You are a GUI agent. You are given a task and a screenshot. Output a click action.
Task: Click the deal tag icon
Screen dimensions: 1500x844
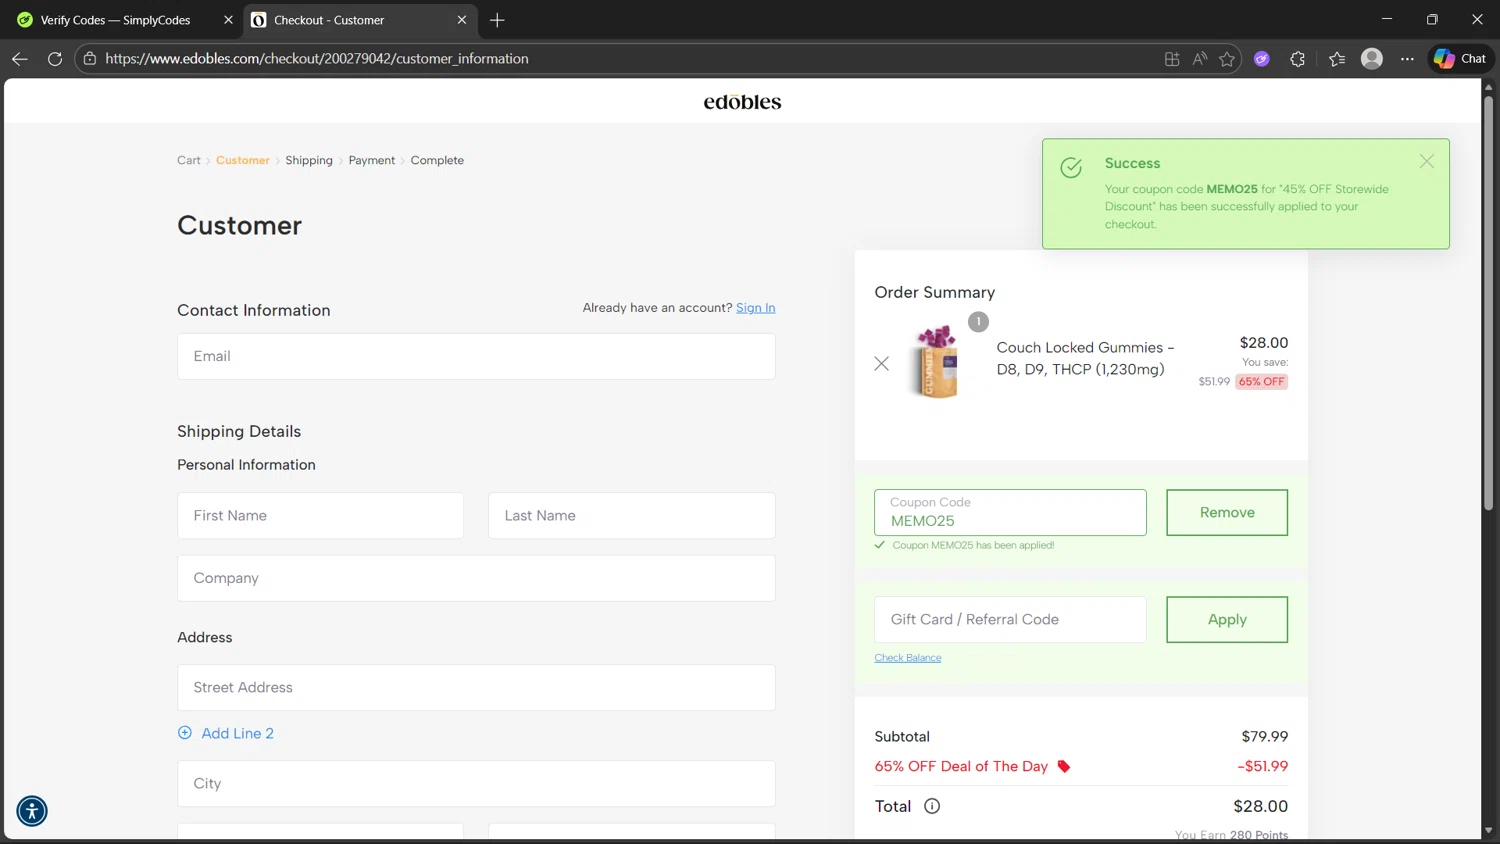coord(1064,767)
